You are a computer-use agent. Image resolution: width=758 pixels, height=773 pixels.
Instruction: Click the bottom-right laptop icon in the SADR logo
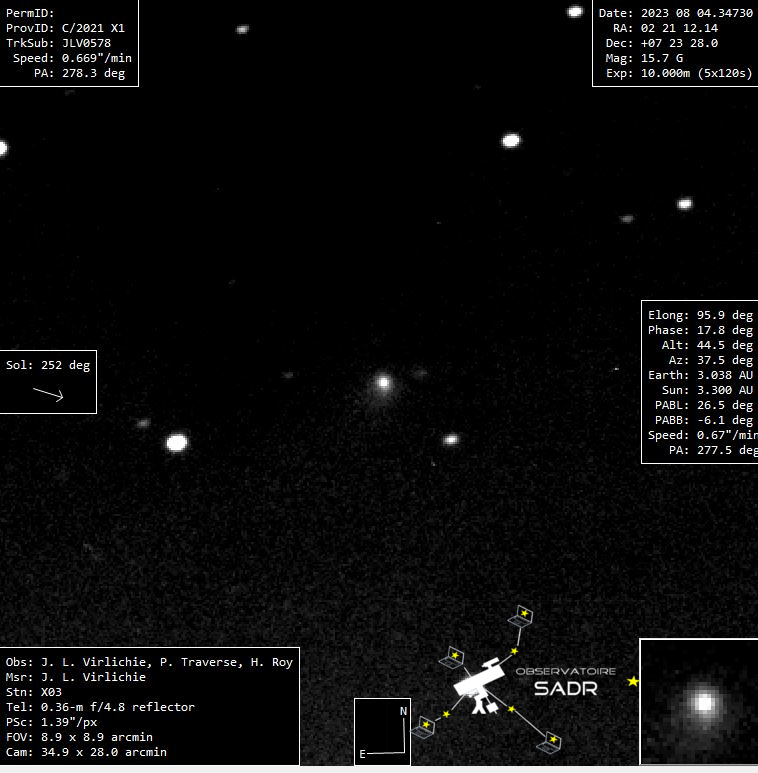pos(550,742)
